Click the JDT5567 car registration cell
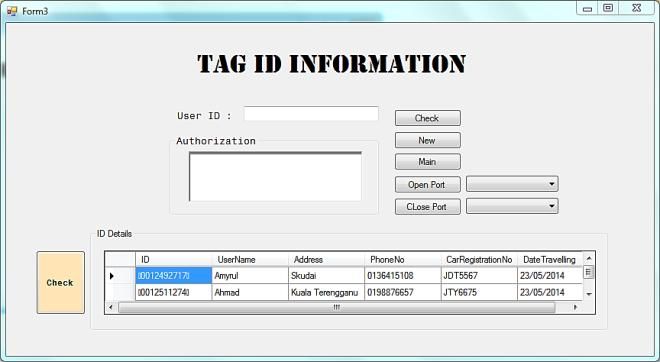This screenshot has height=362, width=660. pos(479,276)
